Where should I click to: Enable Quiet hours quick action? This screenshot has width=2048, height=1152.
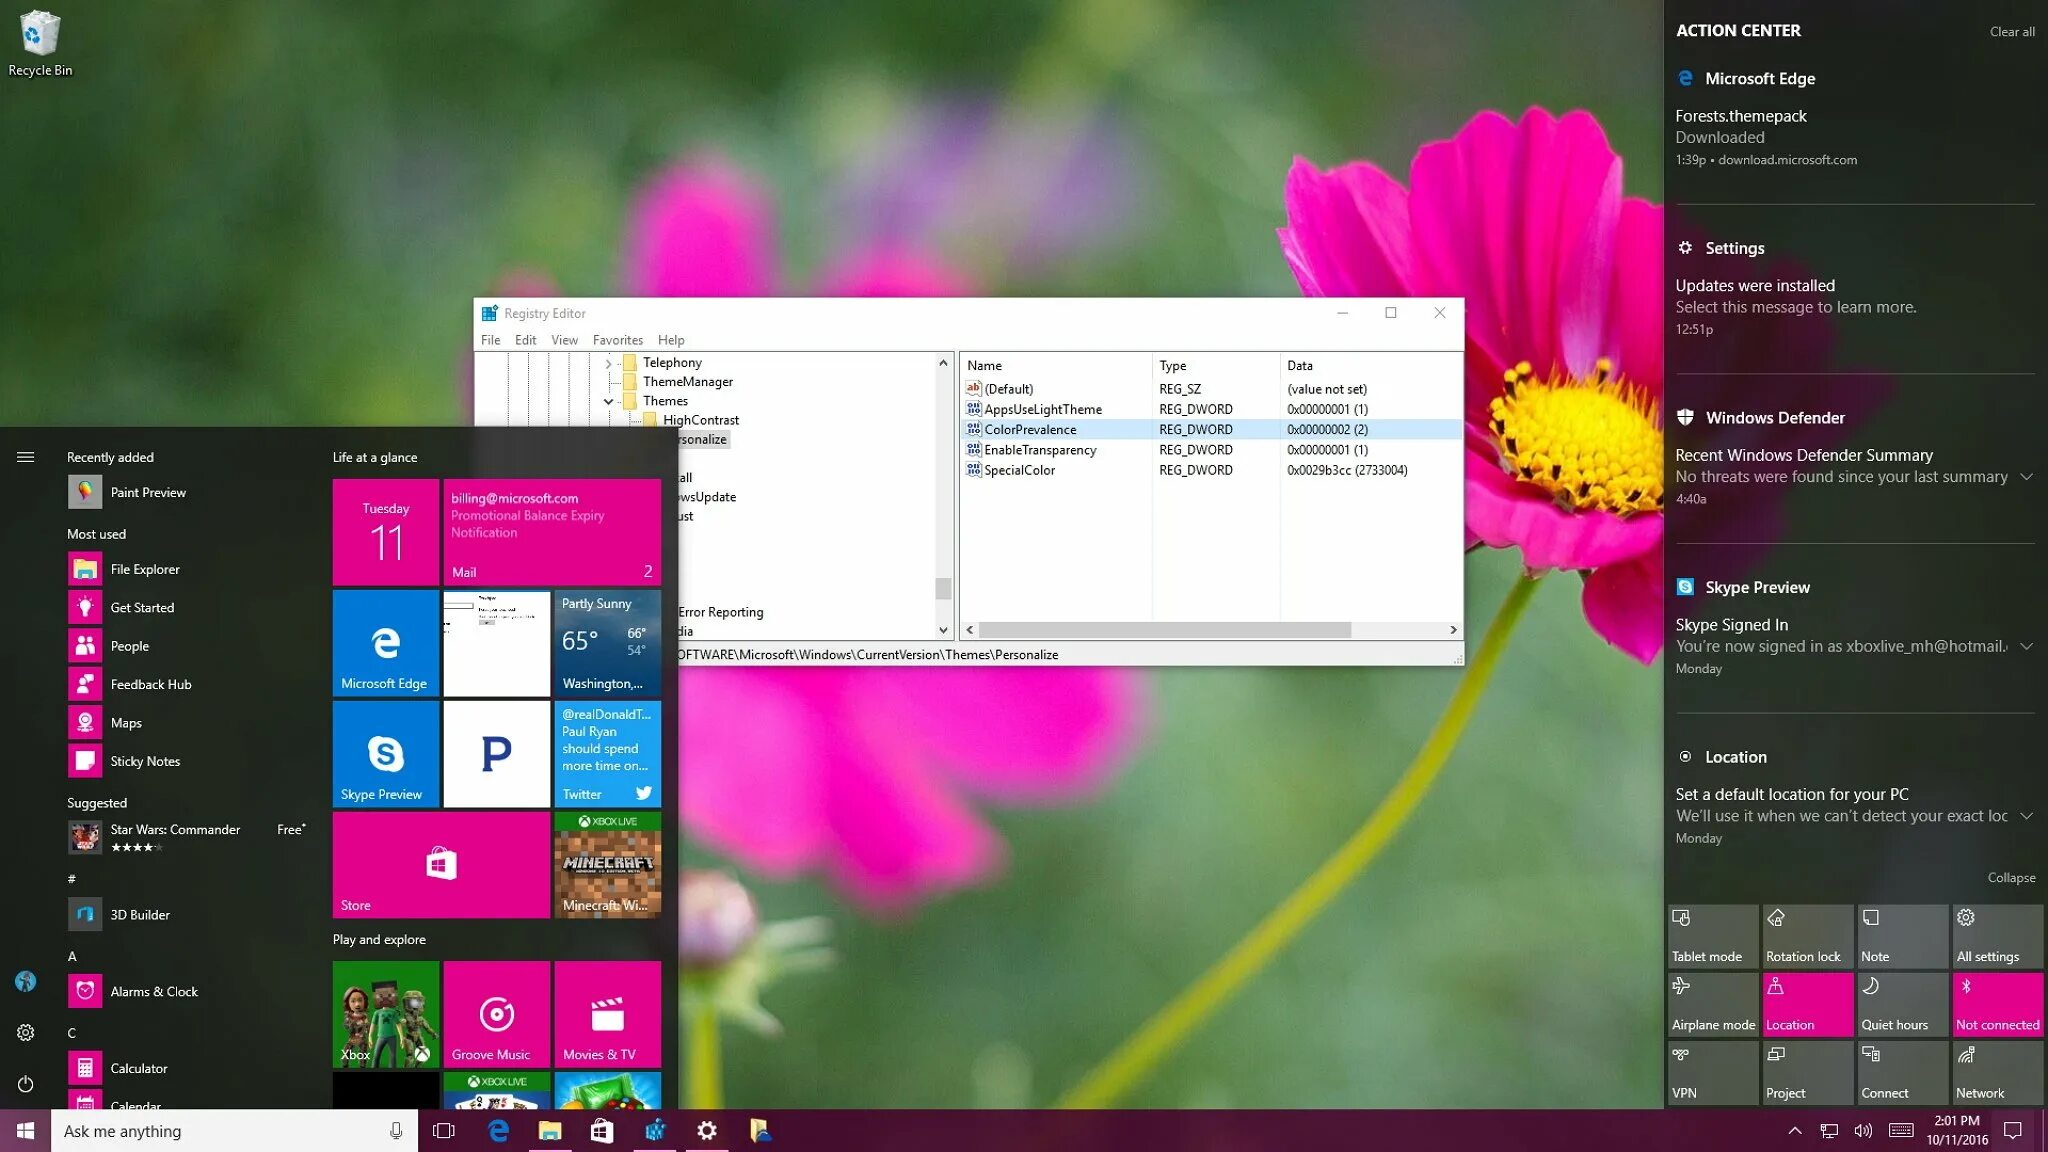coord(1902,1004)
